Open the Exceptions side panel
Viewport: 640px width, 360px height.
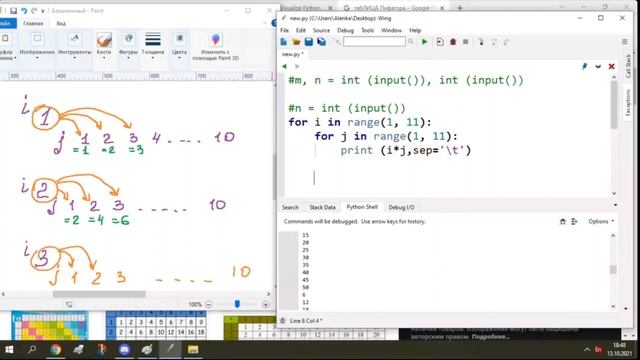628,102
